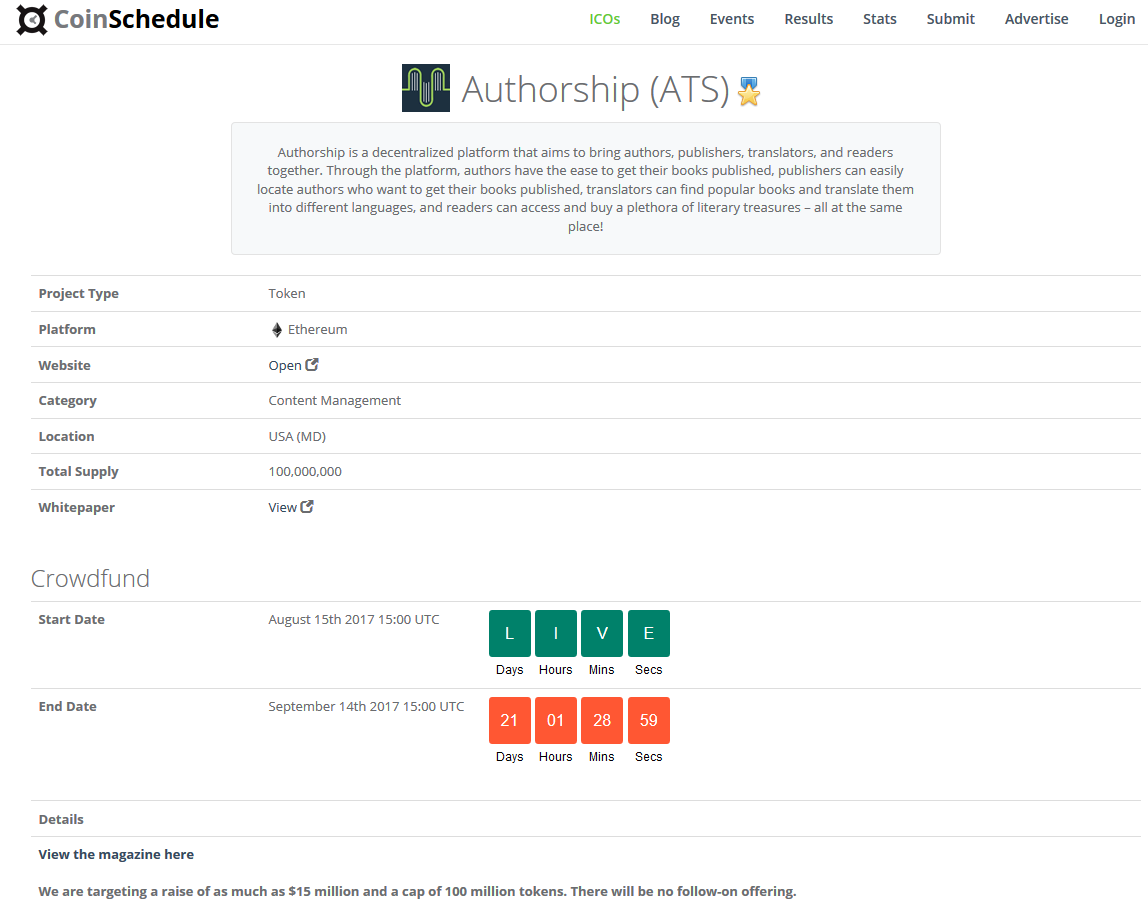1148x907 pixels.
Task: Click the 'Crowdfund' section heading
Action: point(90,578)
